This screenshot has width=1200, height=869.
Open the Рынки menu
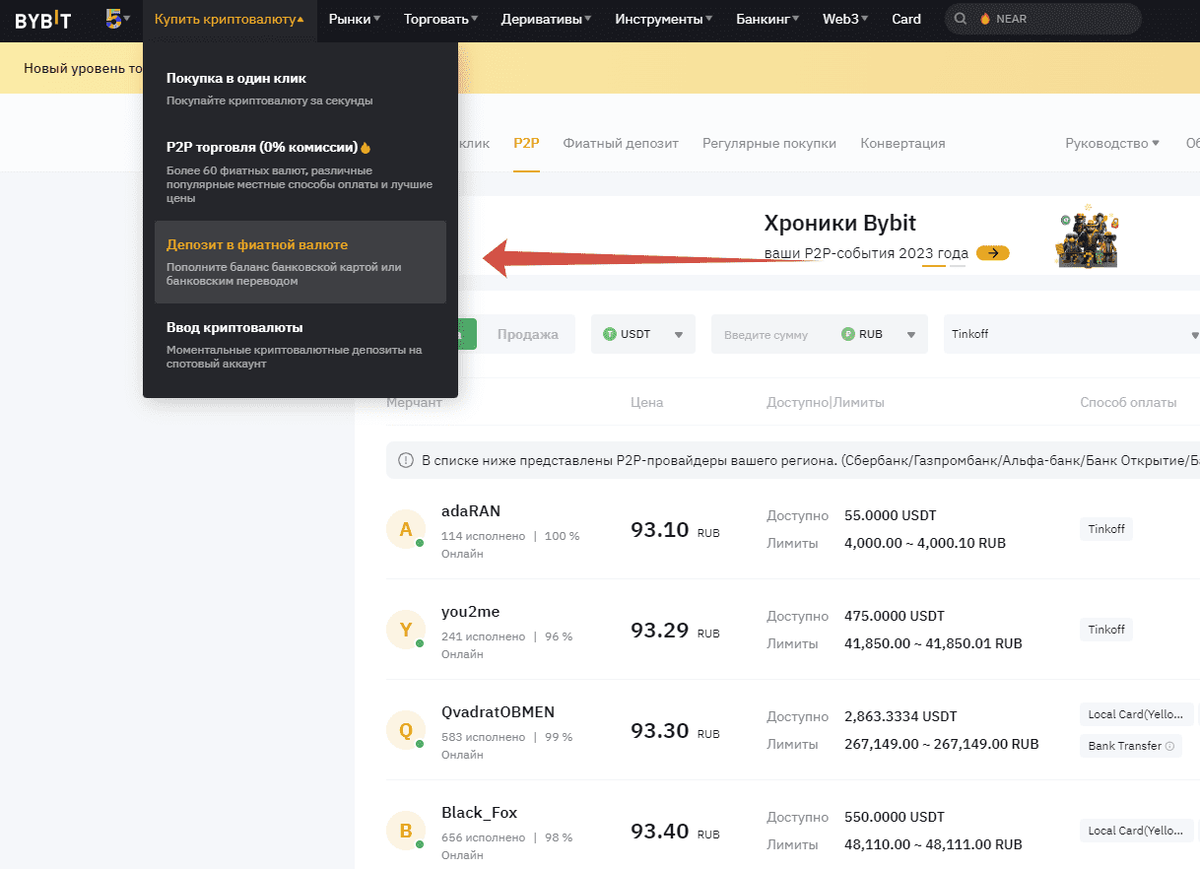(x=354, y=19)
